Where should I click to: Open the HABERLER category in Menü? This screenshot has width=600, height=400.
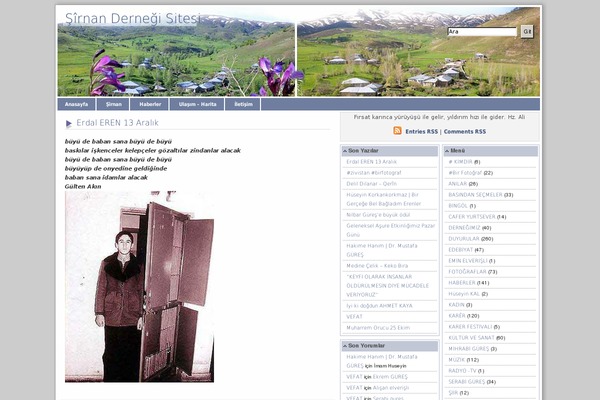(462, 283)
